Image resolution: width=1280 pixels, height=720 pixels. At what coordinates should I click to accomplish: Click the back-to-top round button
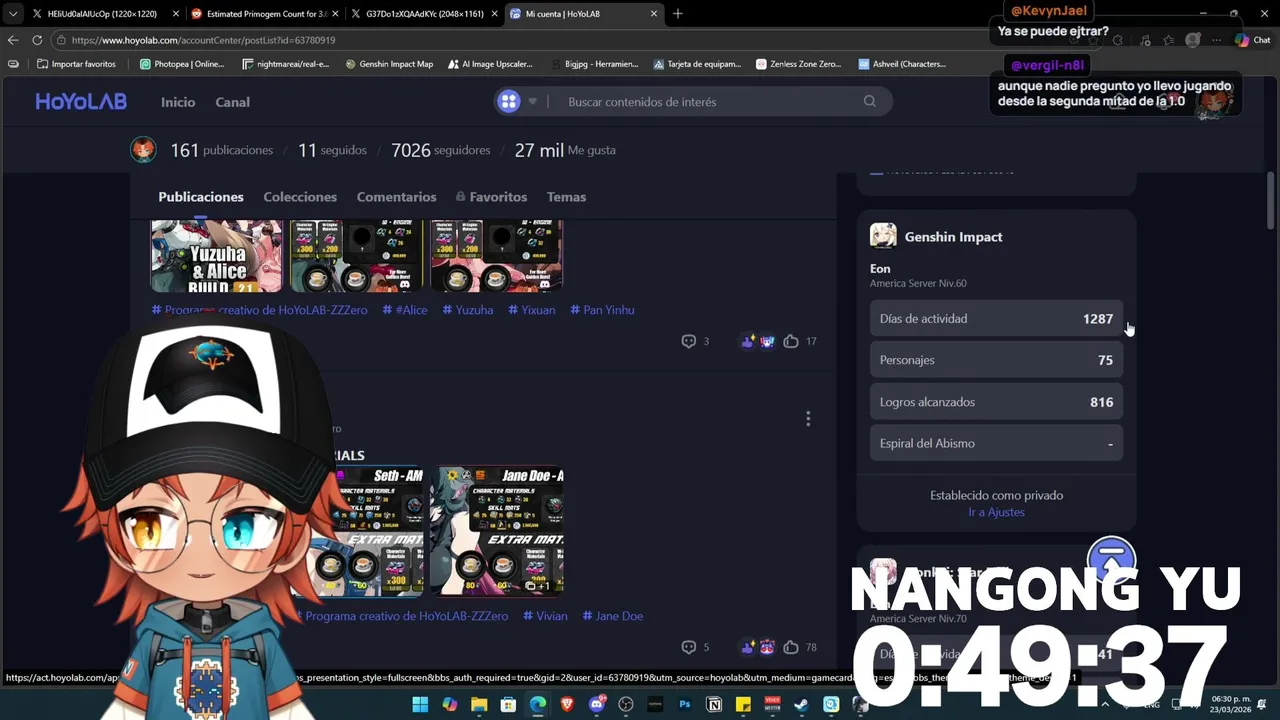point(1111,561)
